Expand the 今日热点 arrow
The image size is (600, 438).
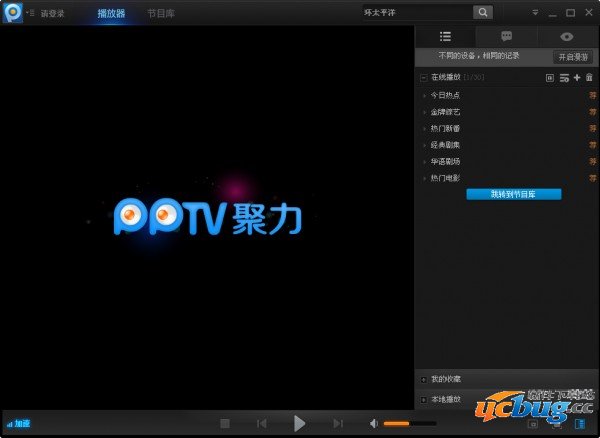click(424, 96)
